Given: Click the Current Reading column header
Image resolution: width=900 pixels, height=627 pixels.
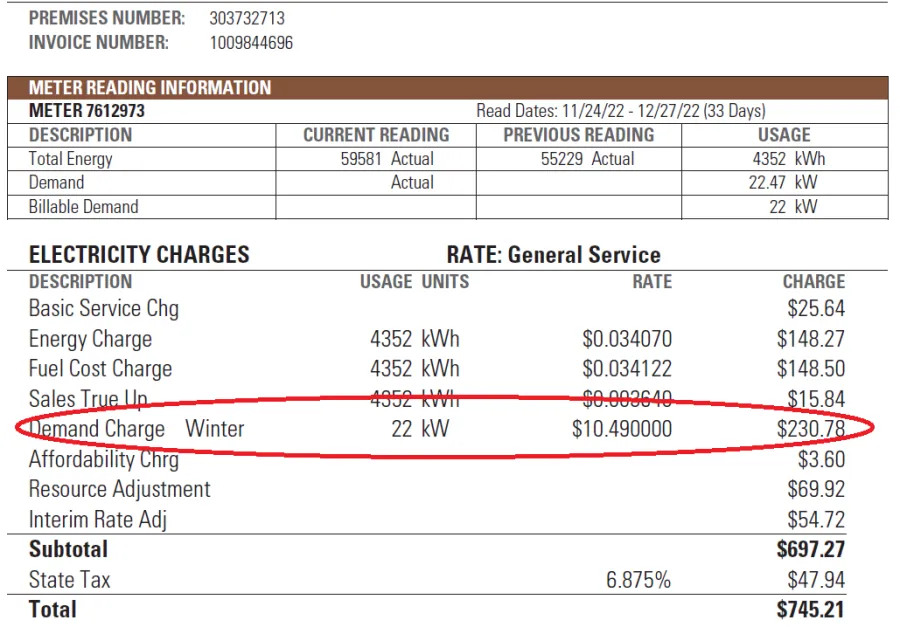Looking at the screenshot, I should click(x=376, y=135).
